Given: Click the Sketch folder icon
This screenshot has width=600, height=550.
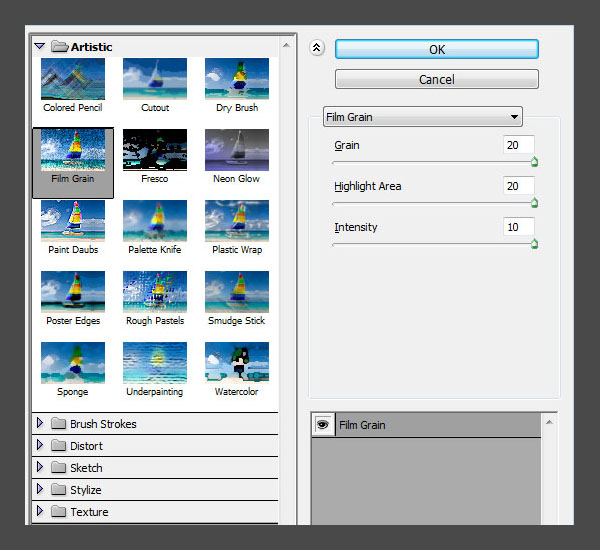Looking at the screenshot, I should pos(59,467).
